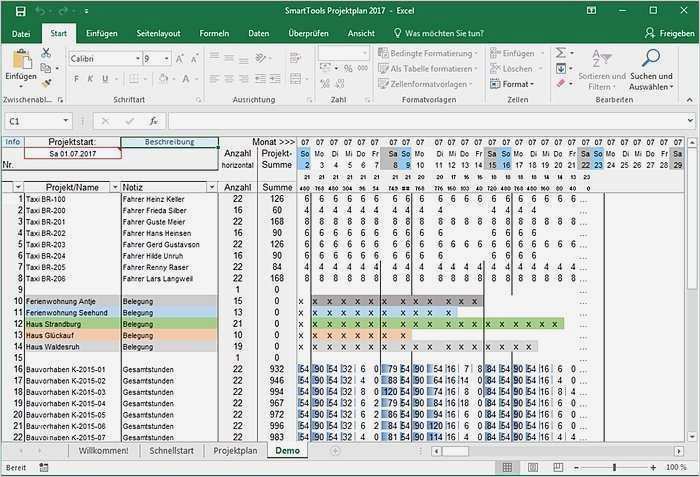700x477 pixels.
Task: Open the Seitenlayout ribbon tab
Action: pos(158,33)
